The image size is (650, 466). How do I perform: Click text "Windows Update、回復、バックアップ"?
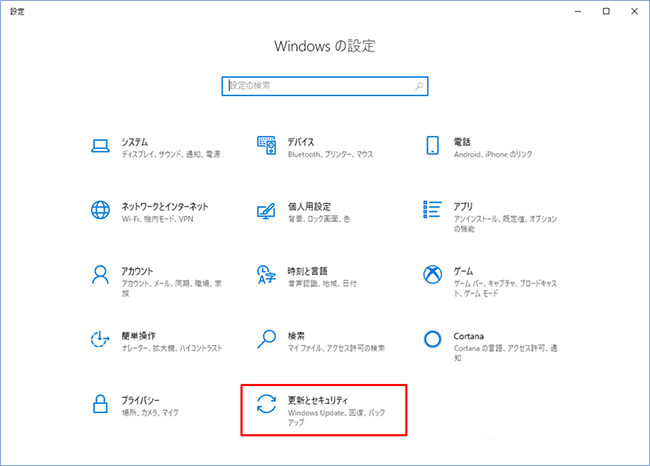pyautogui.click(x=336, y=417)
